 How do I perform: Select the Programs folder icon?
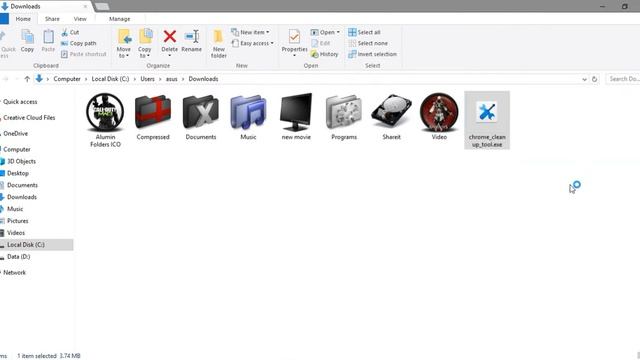[x=344, y=117]
